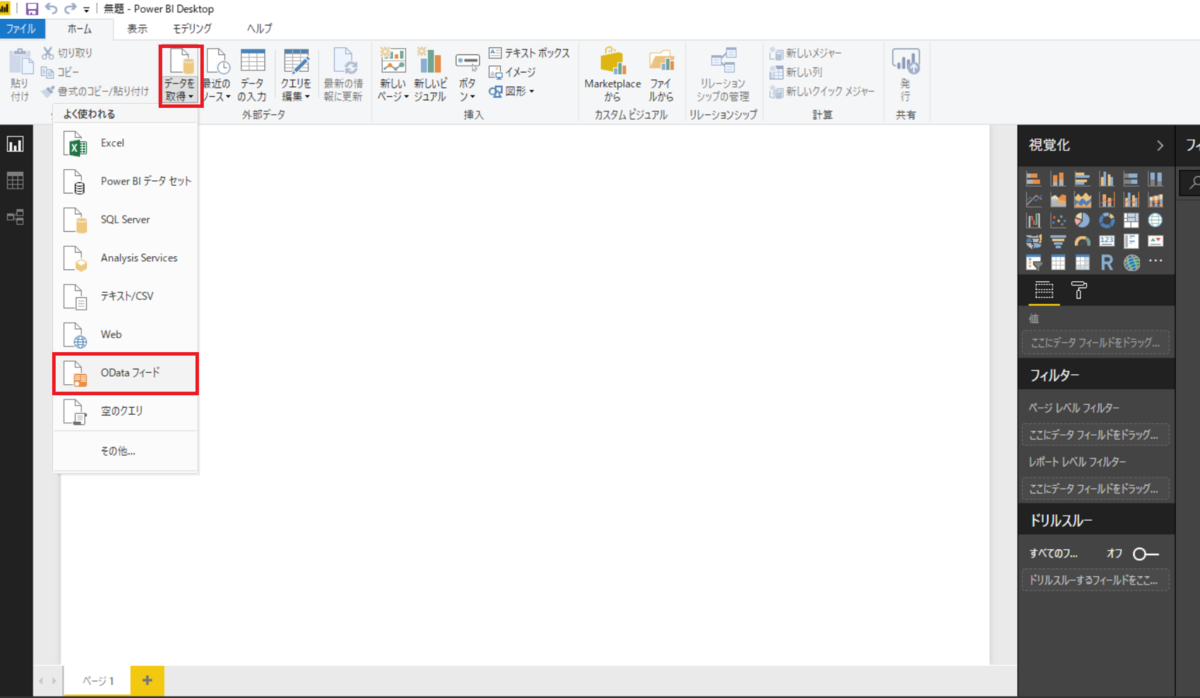1200x698 pixels.
Task: Open リレーションシップの管理 settings
Action: pyautogui.click(x=723, y=72)
